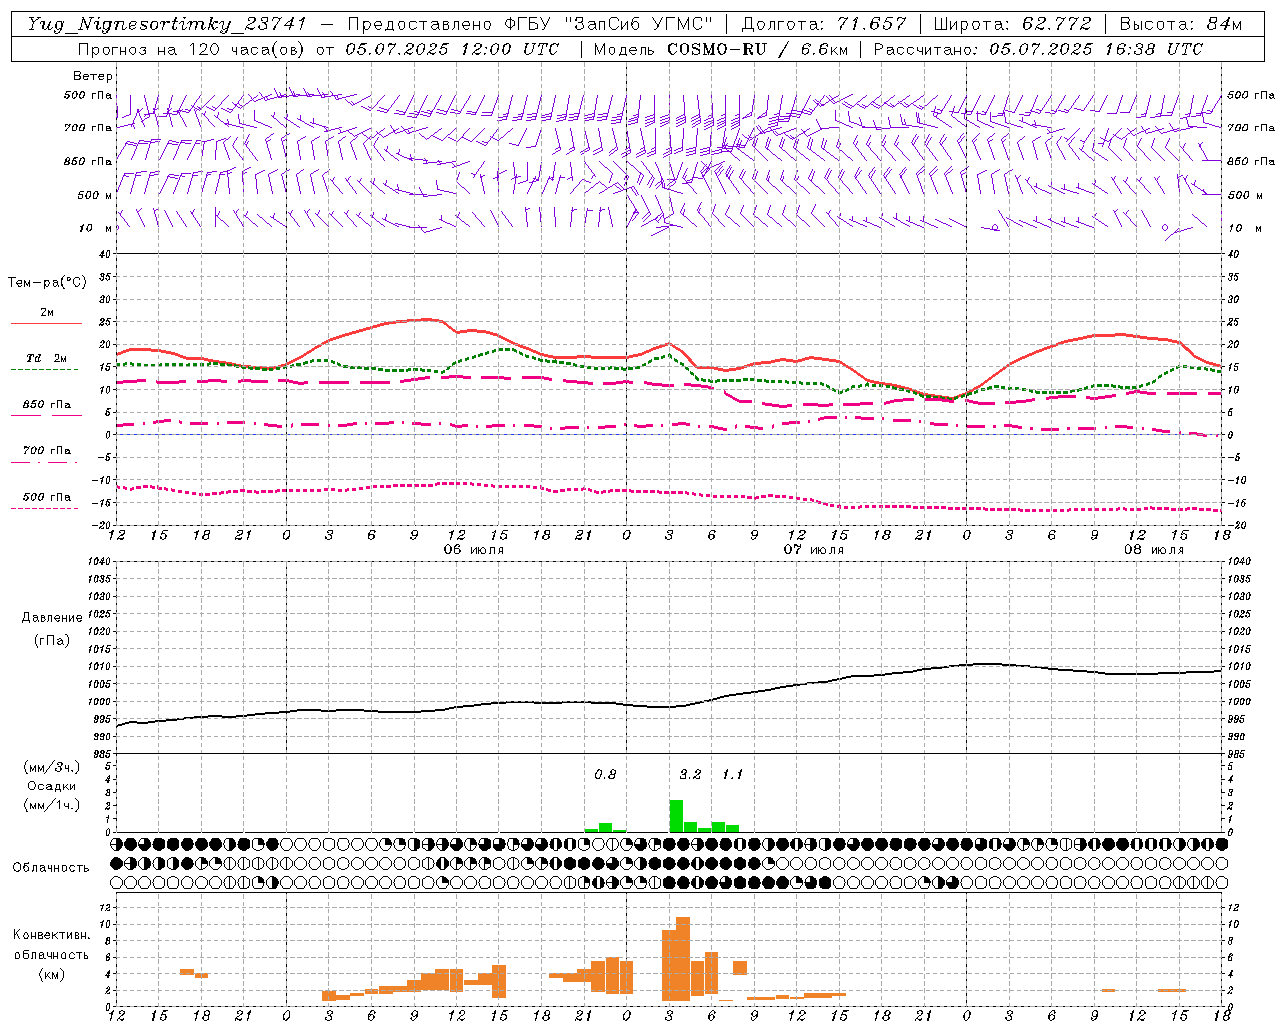
Task: Select the 700 гПа legend in the temperature panel
Action: pyautogui.click(x=46, y=453)
